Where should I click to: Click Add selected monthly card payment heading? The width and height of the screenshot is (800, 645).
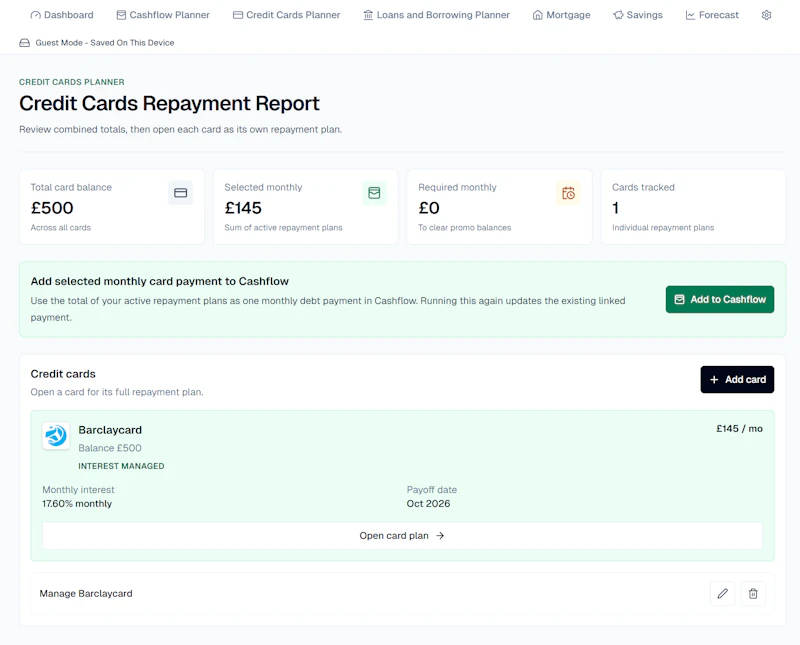pyautogui.click(x=160, y=281)
